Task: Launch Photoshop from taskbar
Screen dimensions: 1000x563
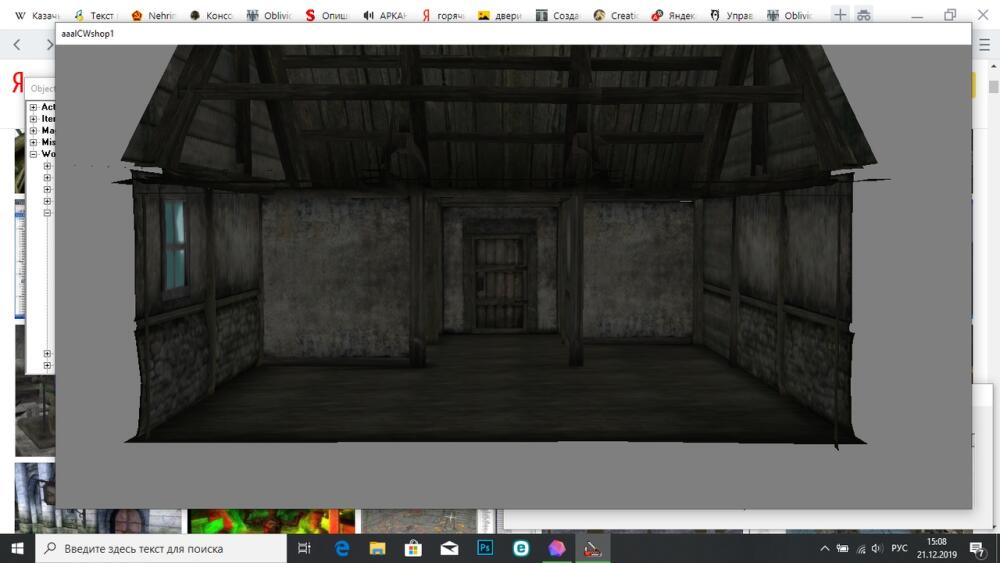Action: click(x=485, y=548)
